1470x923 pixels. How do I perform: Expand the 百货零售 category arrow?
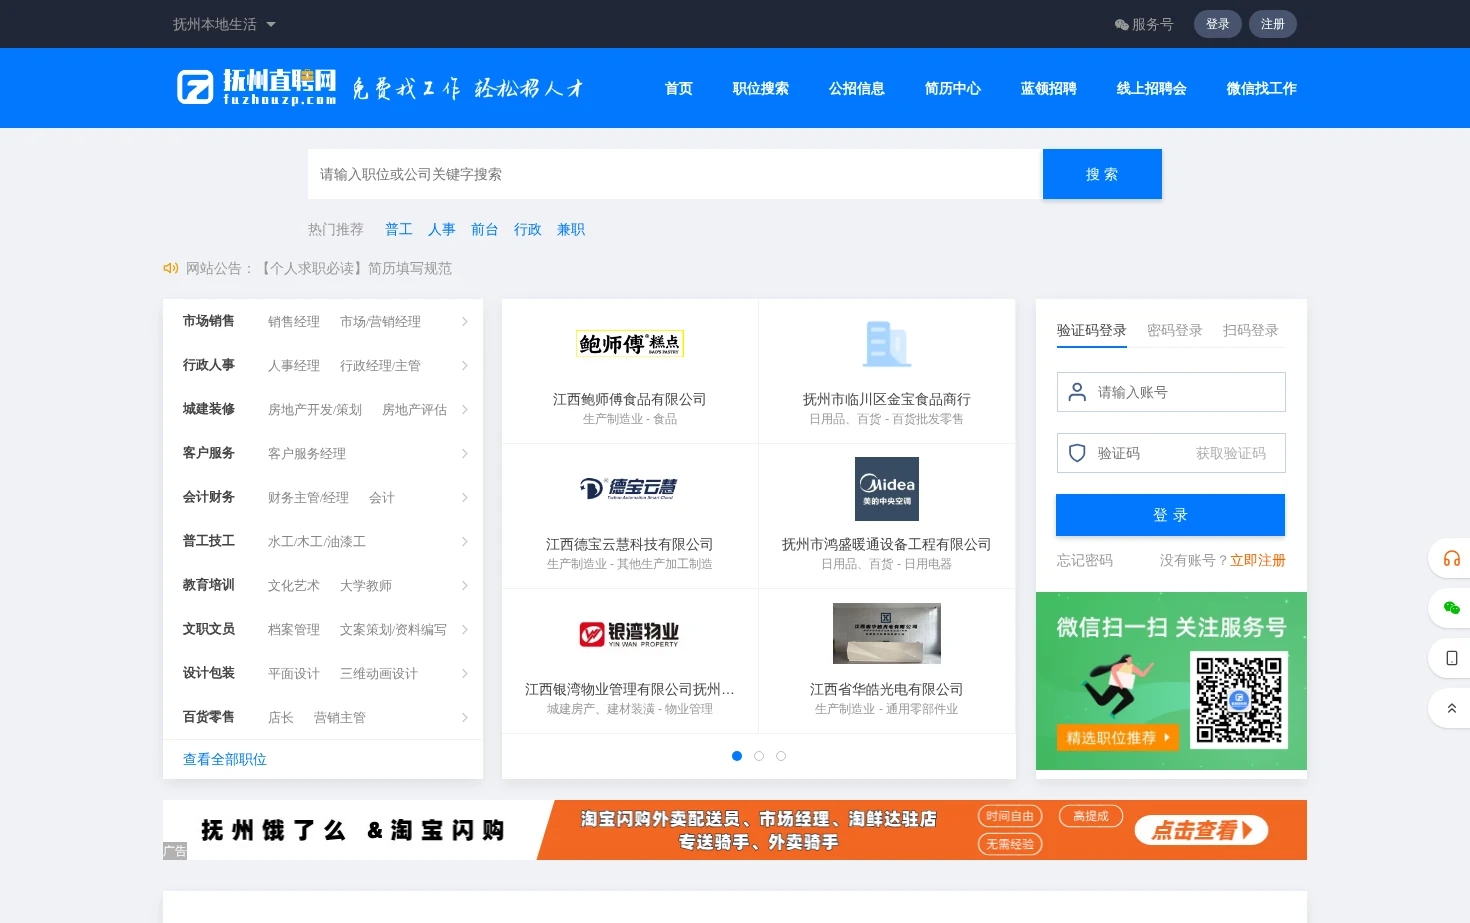(x=465, y=717)
